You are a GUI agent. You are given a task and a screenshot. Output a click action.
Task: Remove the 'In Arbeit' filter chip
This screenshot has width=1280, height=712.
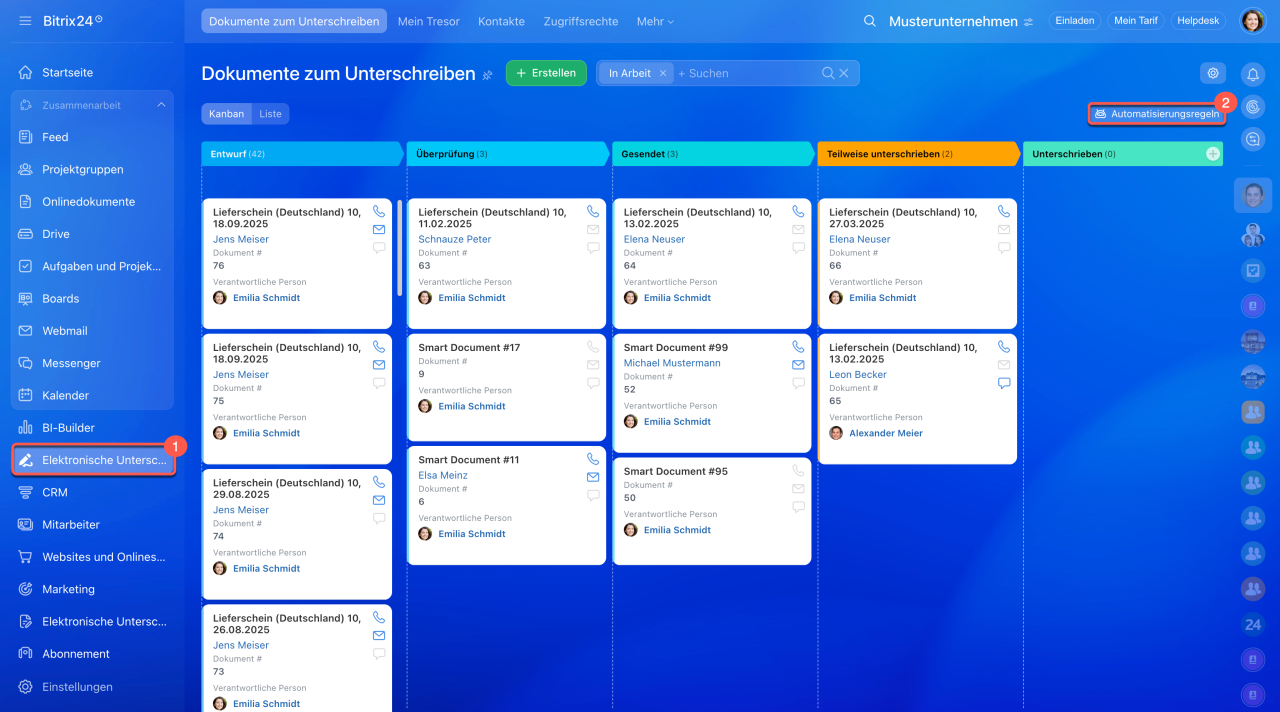click(662, 73)
